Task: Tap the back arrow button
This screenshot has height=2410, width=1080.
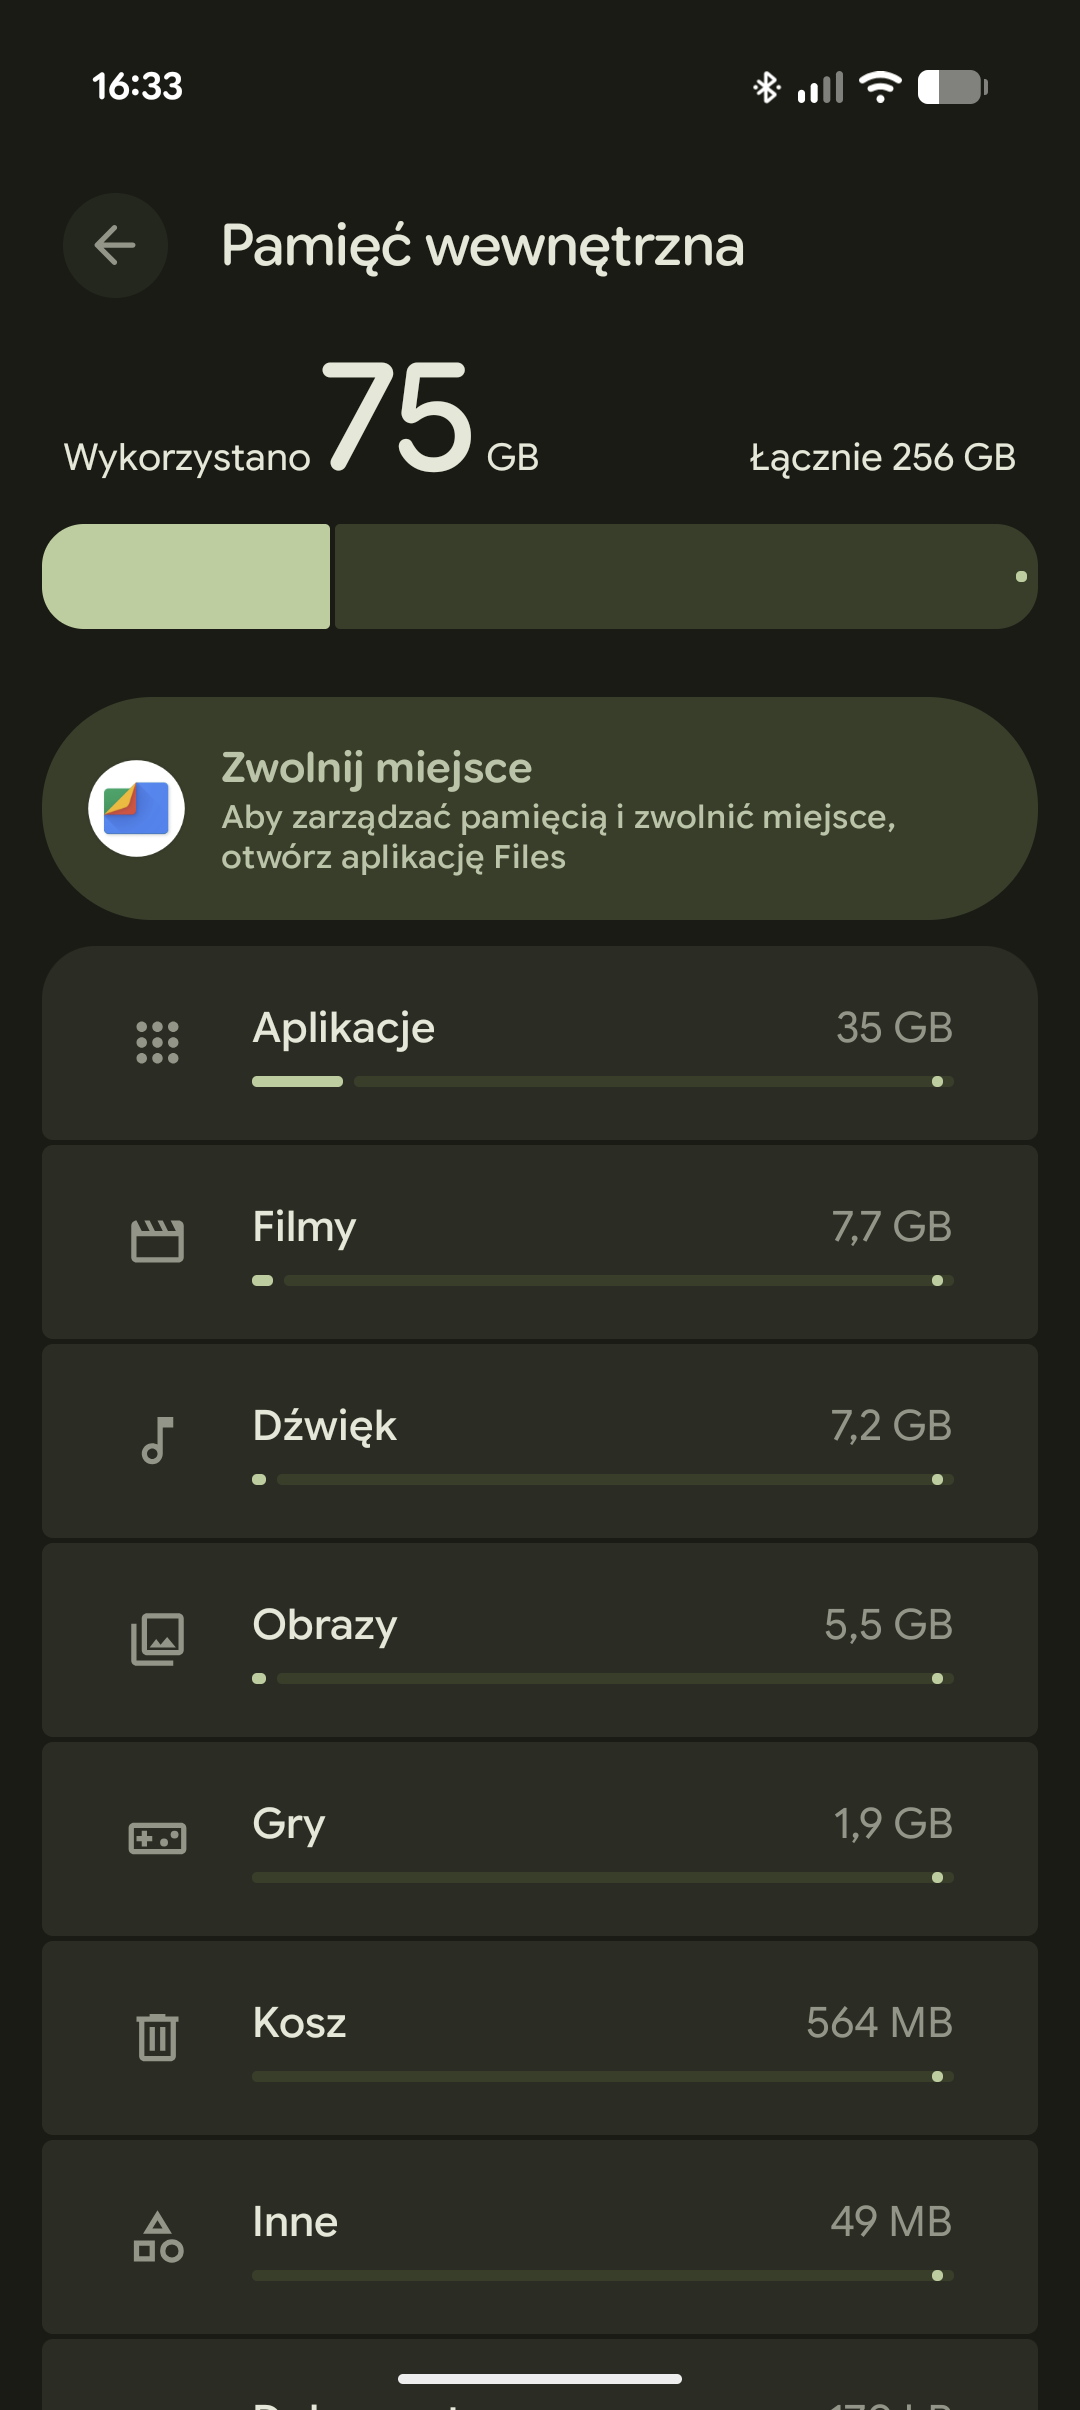Action: click(x=115, y=245)
